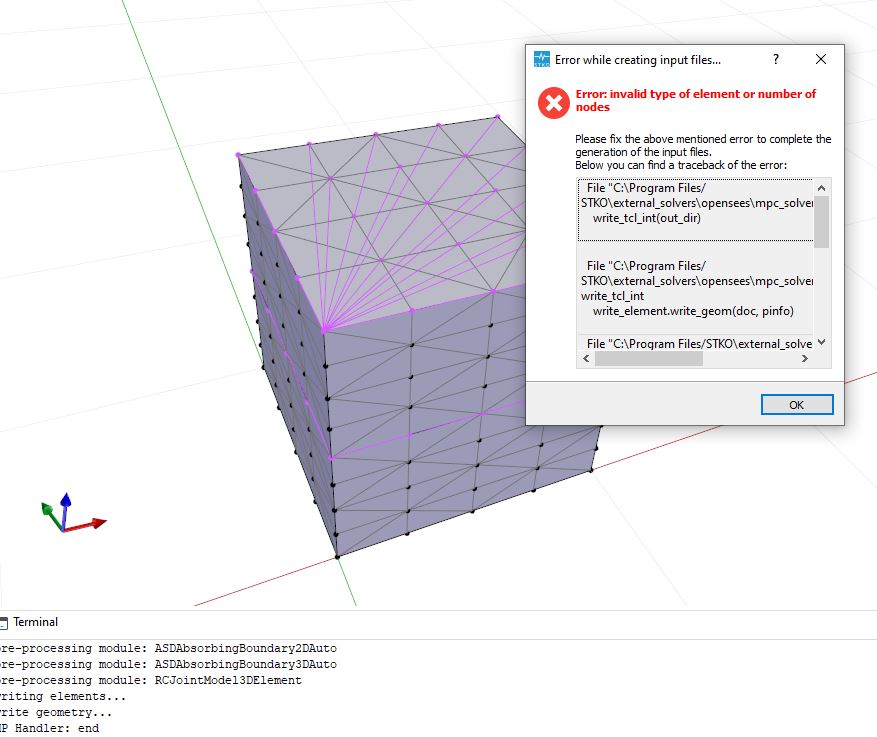Image resolution: width=877 pixels, height=737 pixels.
Task: Click the 'Please fix the above' message text
Action: tap(703, 152)
